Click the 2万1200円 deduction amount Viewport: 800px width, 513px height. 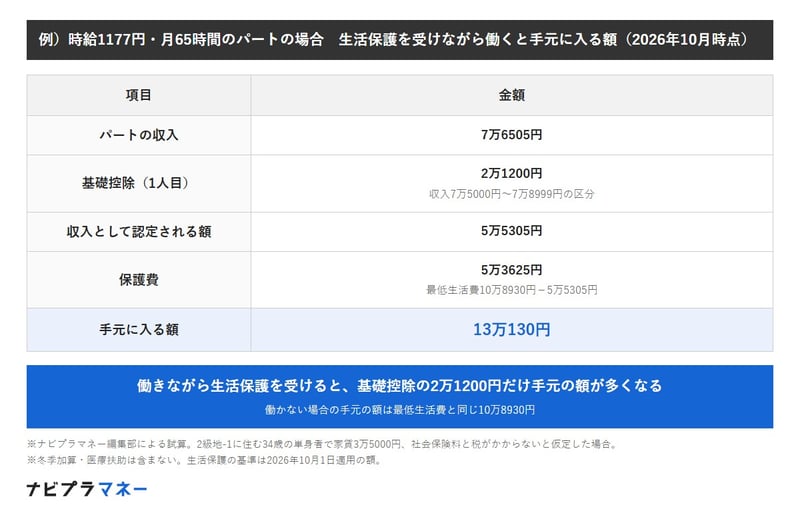[511, 174]
